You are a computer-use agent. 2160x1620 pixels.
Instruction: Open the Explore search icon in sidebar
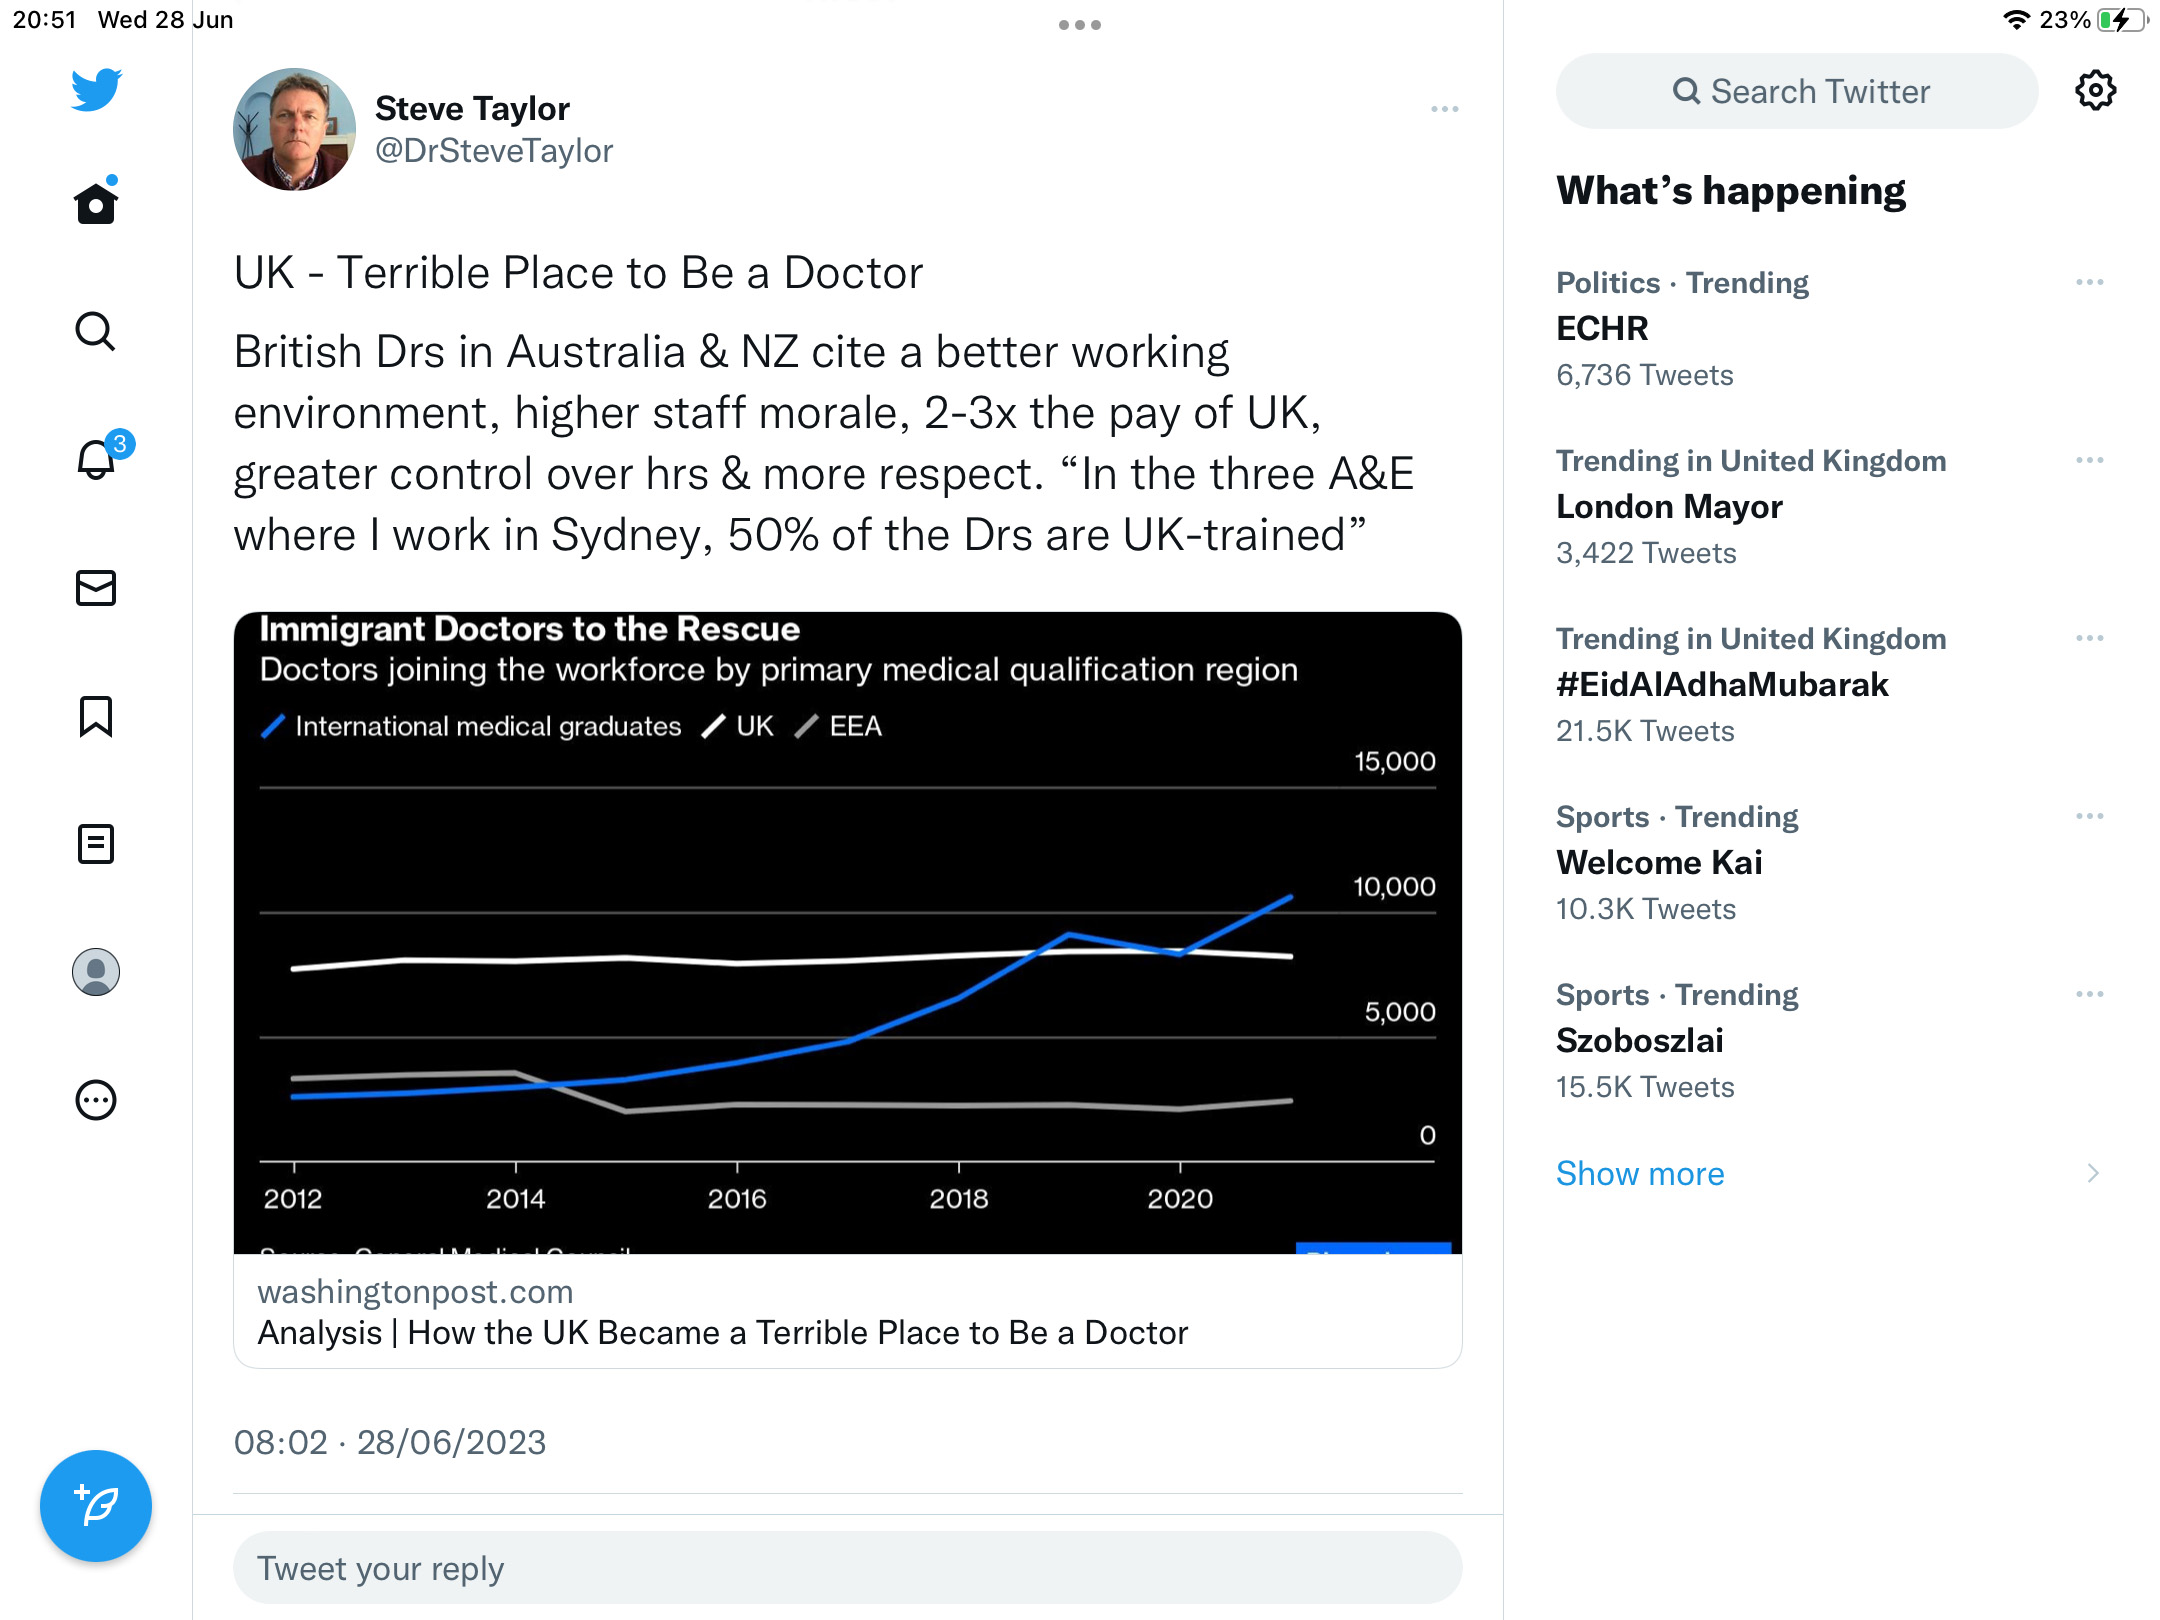pos(96,331)
